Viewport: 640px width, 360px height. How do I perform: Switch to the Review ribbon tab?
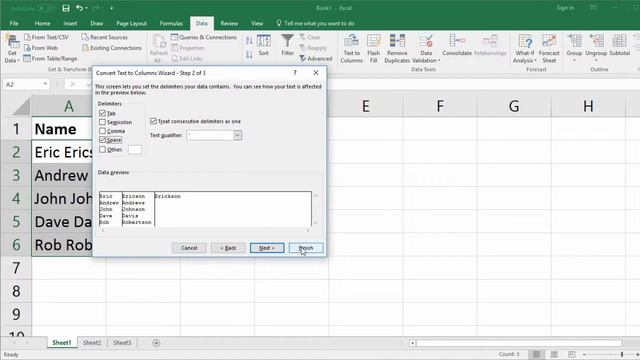[229, 23]
